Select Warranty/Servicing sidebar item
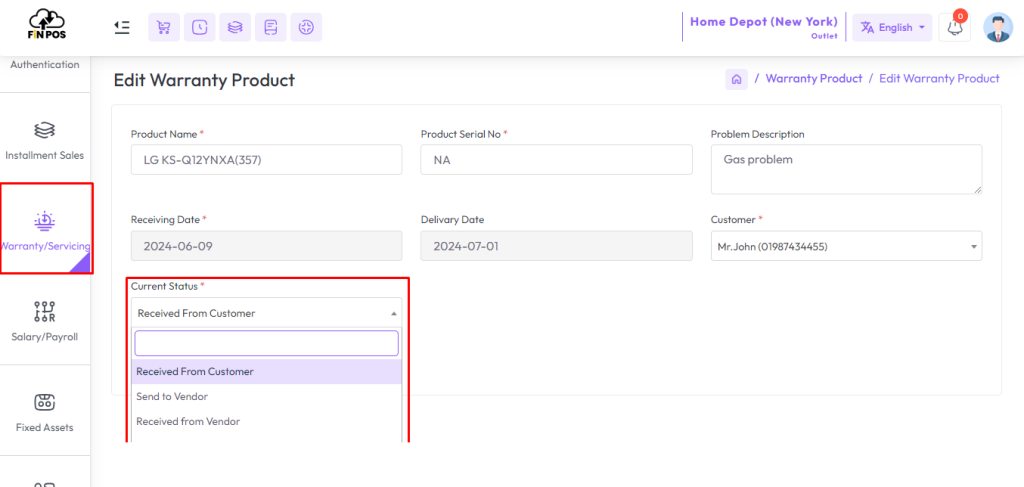 click(46, 228)
